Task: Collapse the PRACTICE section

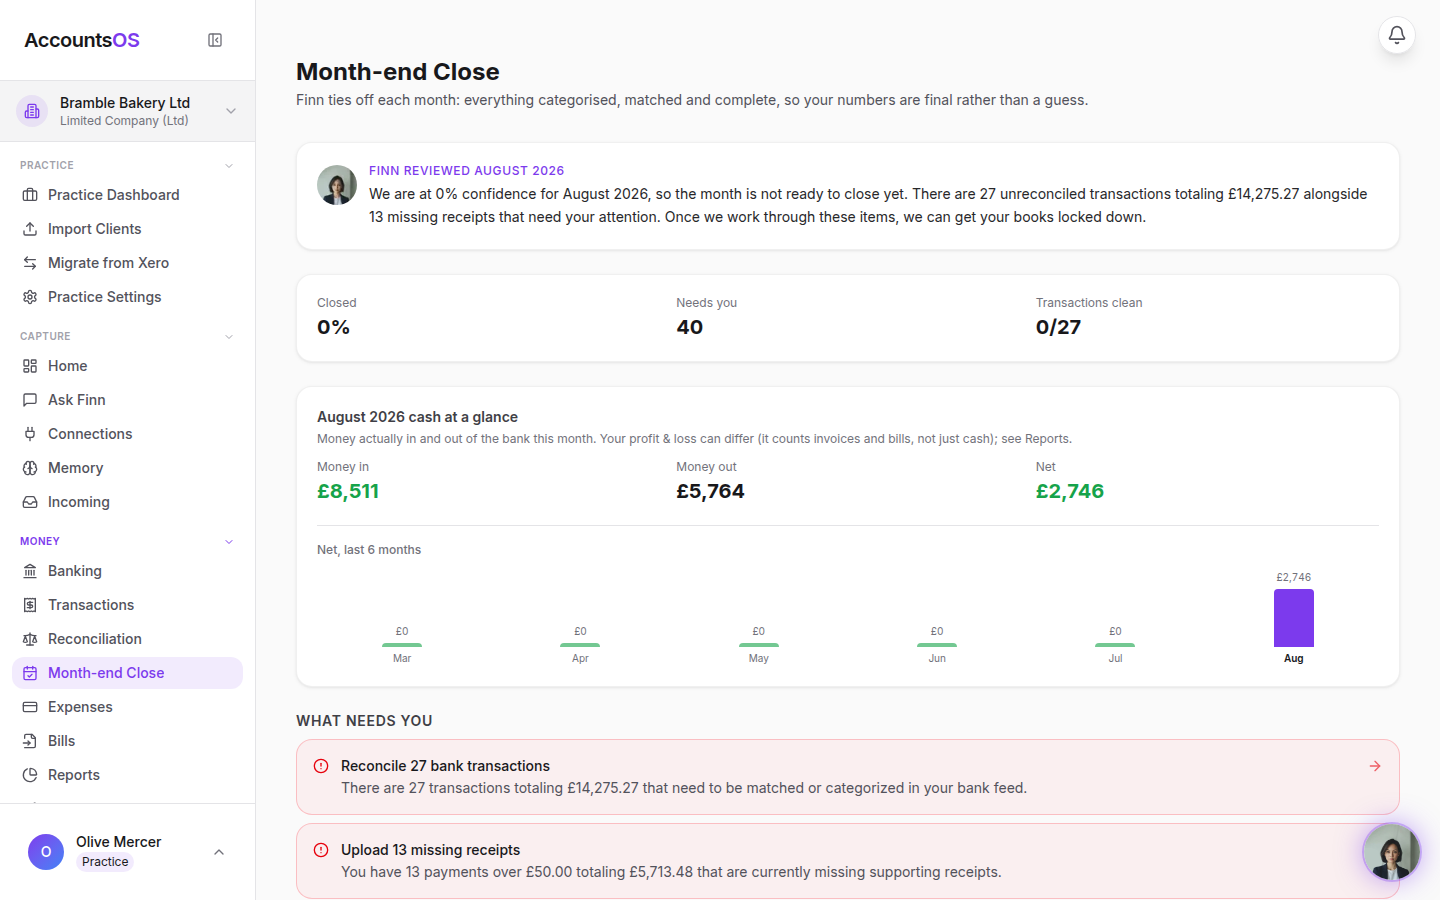Action: point(229,165)
